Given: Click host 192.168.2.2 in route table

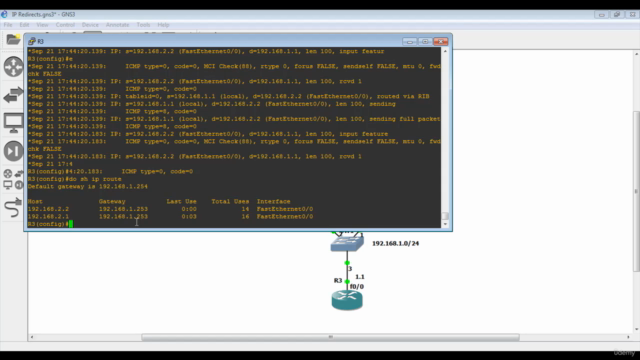Looking at the screenshot, I should [x=48, y=209].
